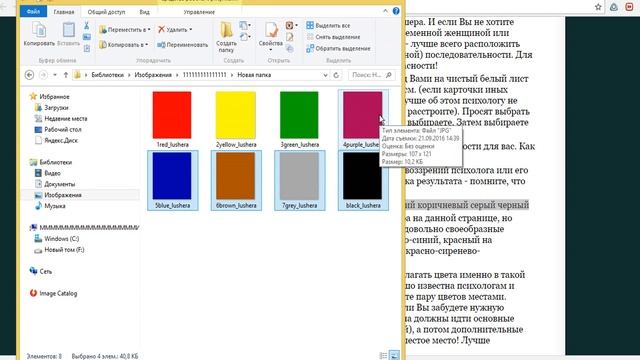This screenshot has width=640, height=360.
Task: Click Изображения in the address bar
Action: (153, 75)
